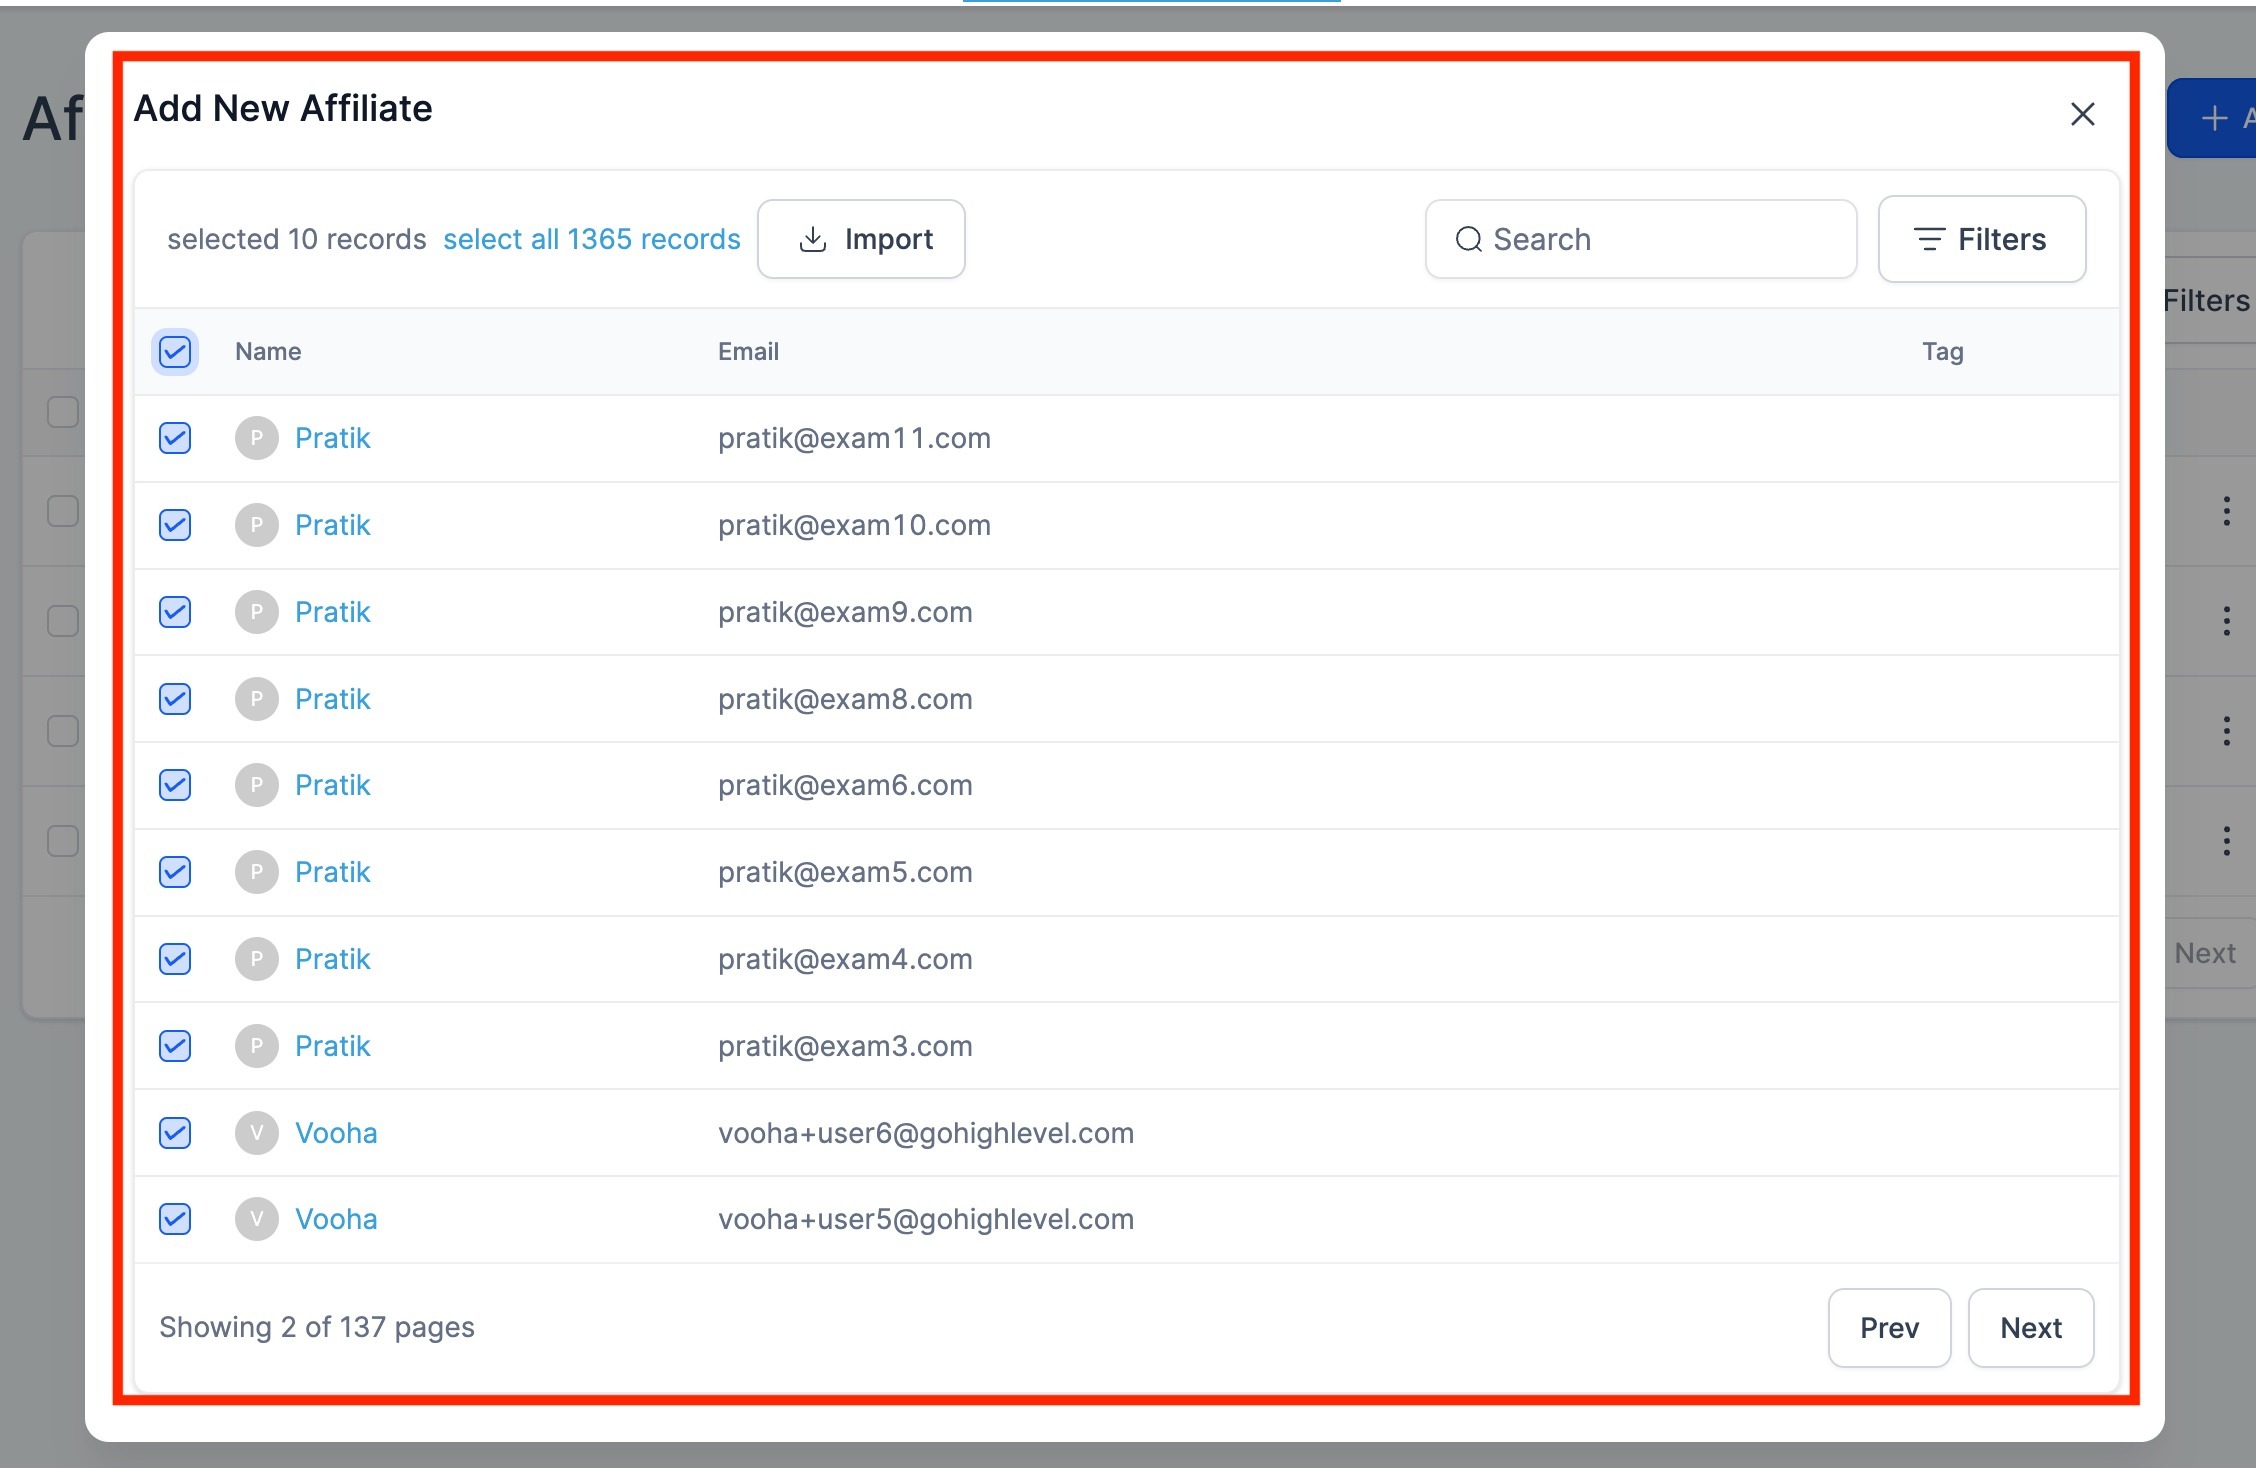Viewport: 2256px width, 1468px height.
Task: Click the Name column header
Action: click(268, 352)
